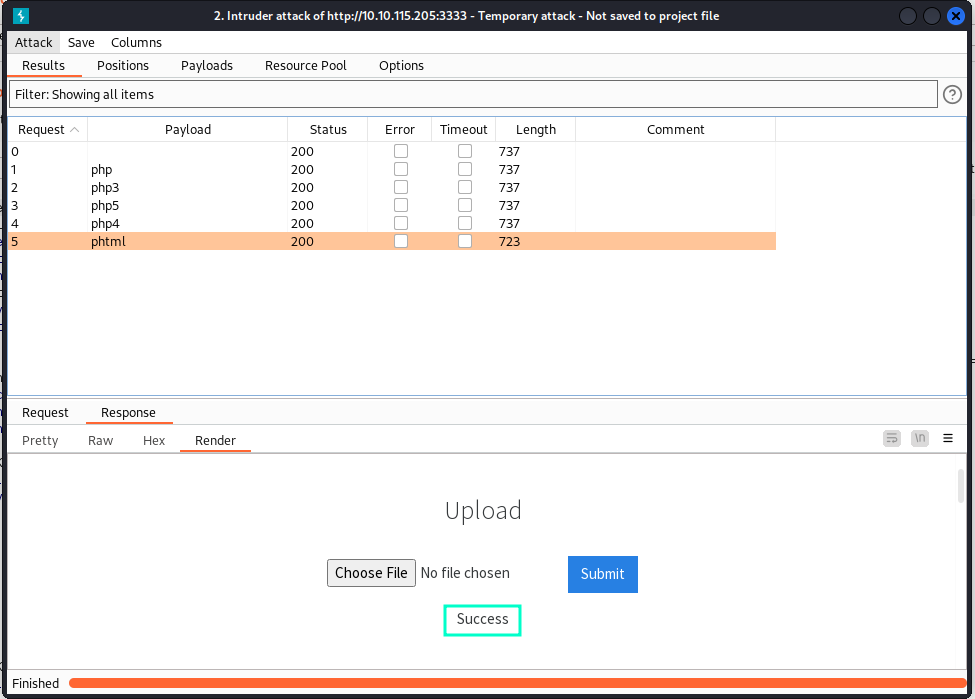Open the Columns menu
The height and width of the screenshot is (699, 975).
pyautogui.click(x=136, y=42)
